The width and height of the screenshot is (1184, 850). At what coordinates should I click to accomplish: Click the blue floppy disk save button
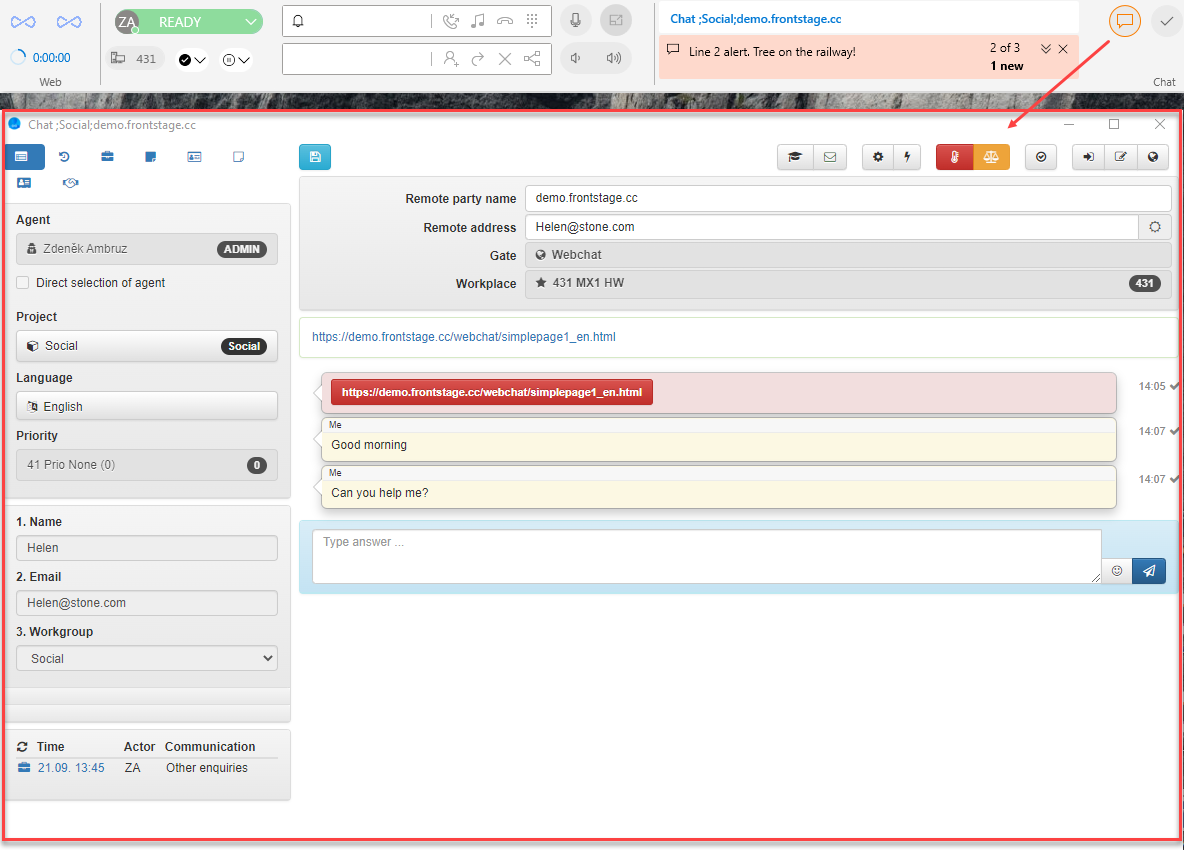coord(315,157)
